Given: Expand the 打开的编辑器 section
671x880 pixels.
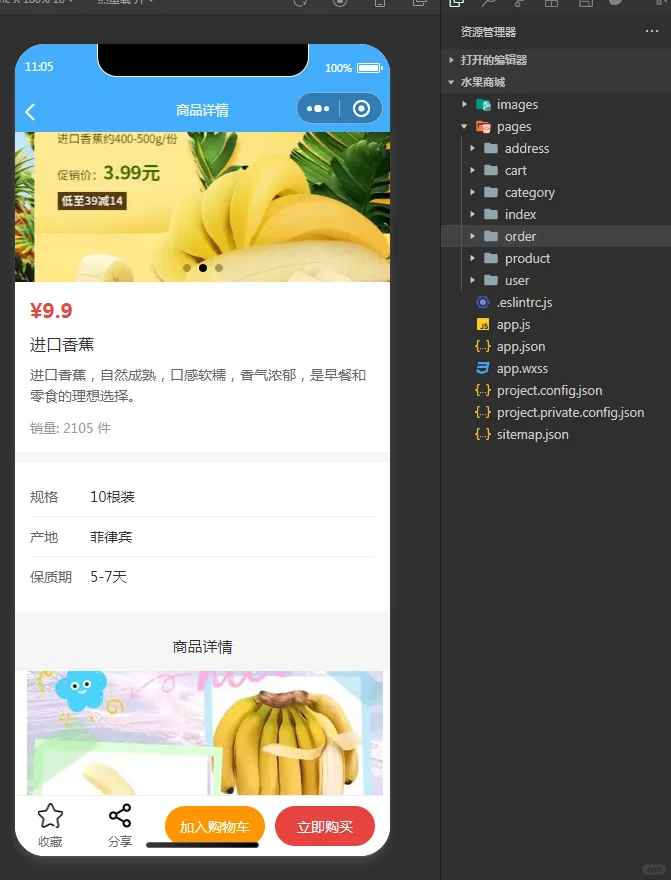Looking at the screenshot, I should click(452, 59).
